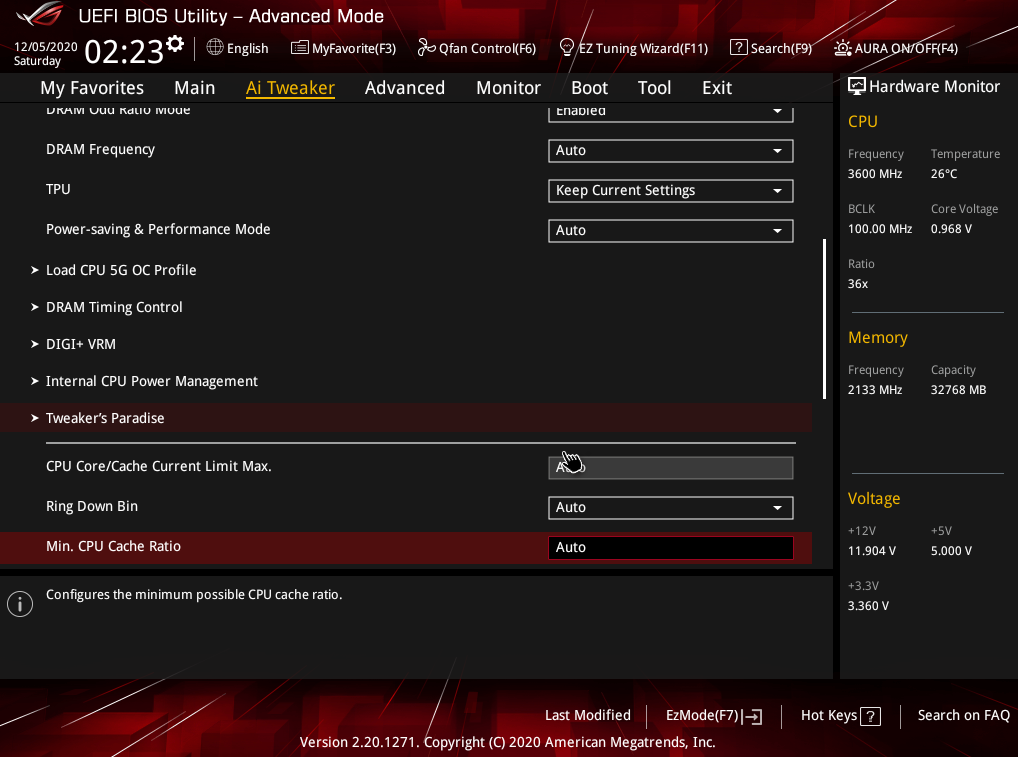This screenshot has width=1018, height=757.
Task: Click the Ring Down Bin label
Action: 92,506
